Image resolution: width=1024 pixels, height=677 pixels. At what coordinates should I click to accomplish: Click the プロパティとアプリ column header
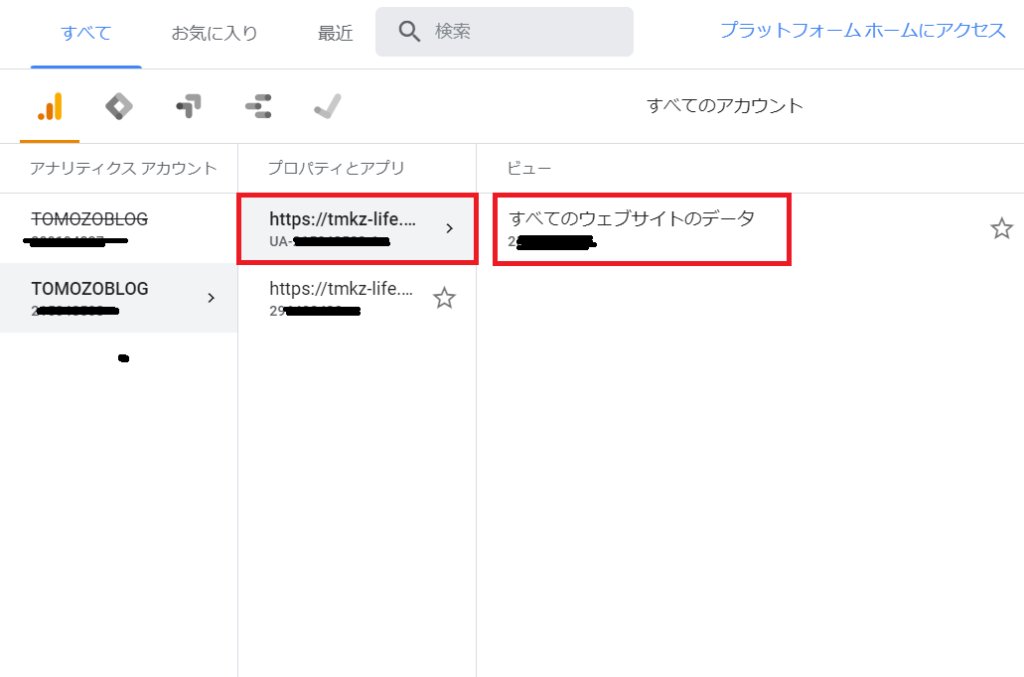[336, 168]
